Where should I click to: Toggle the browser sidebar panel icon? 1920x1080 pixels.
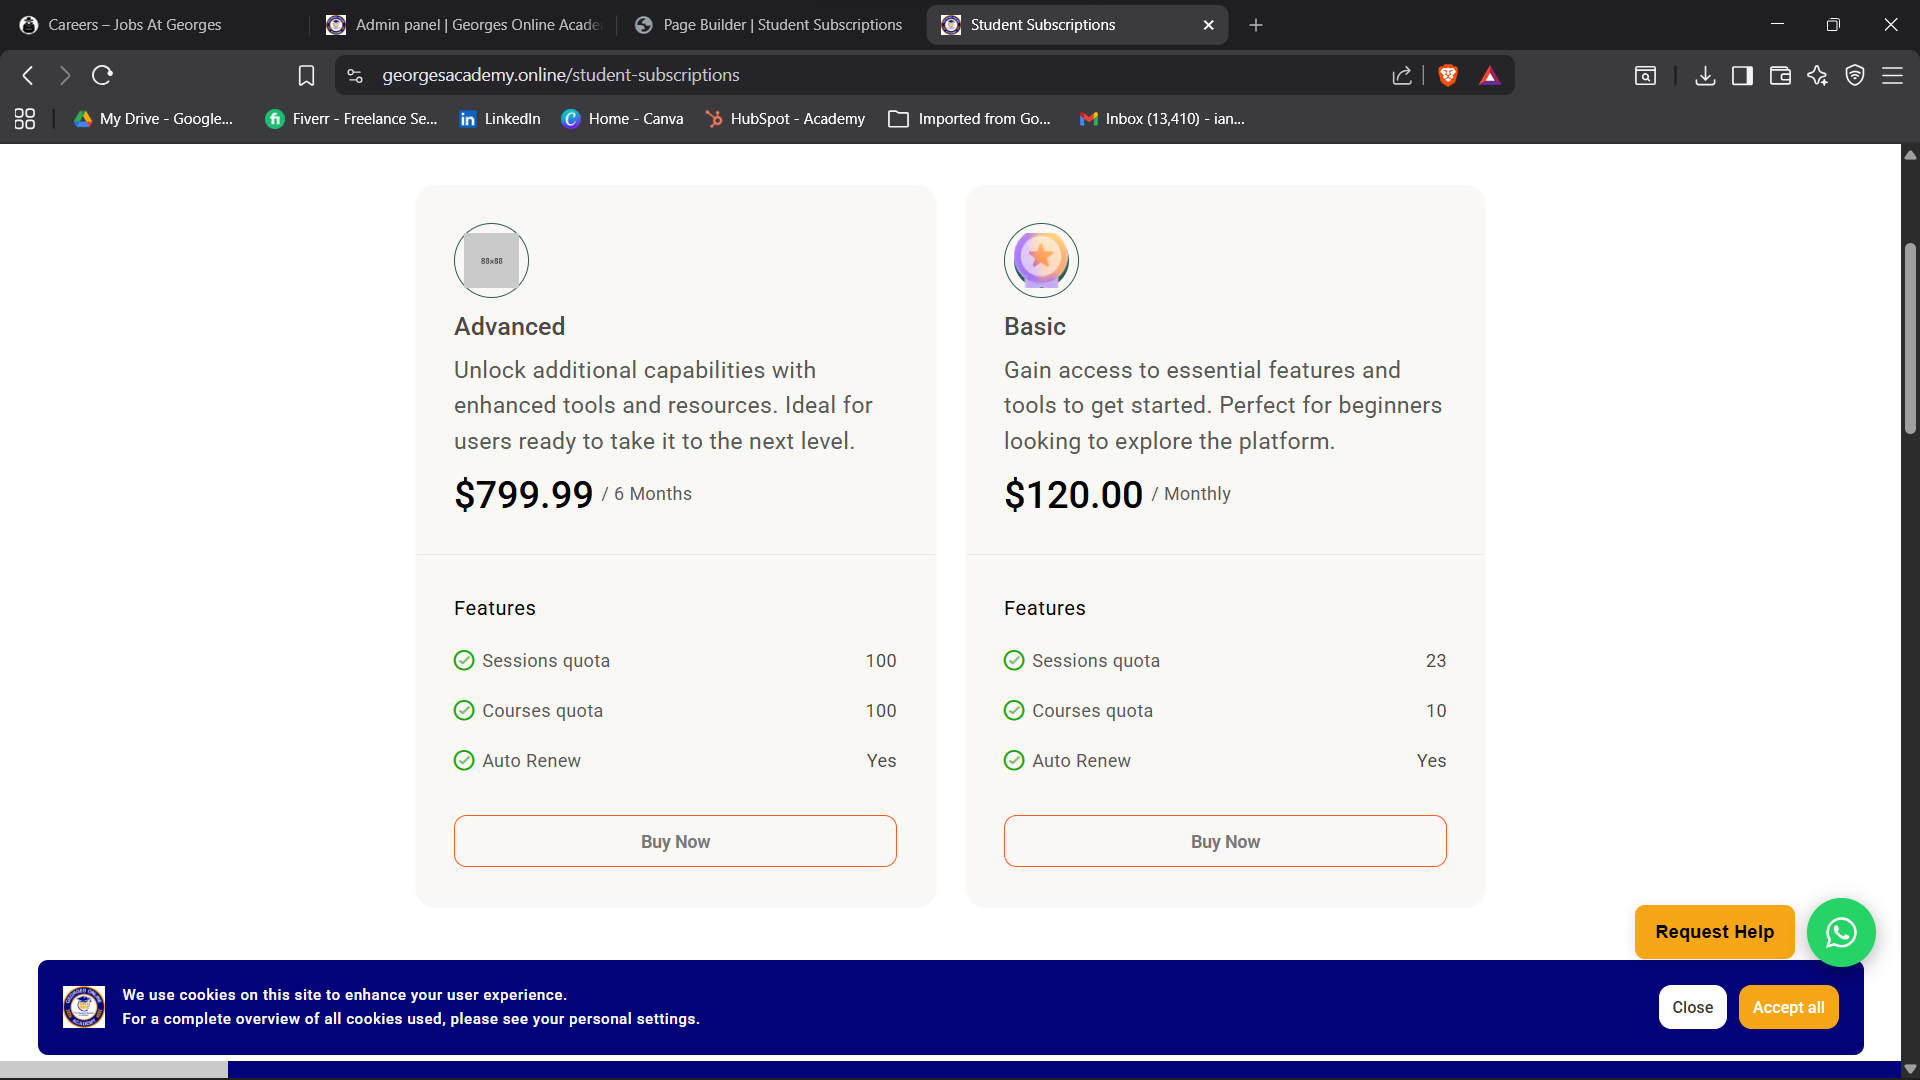point(1742,75)
